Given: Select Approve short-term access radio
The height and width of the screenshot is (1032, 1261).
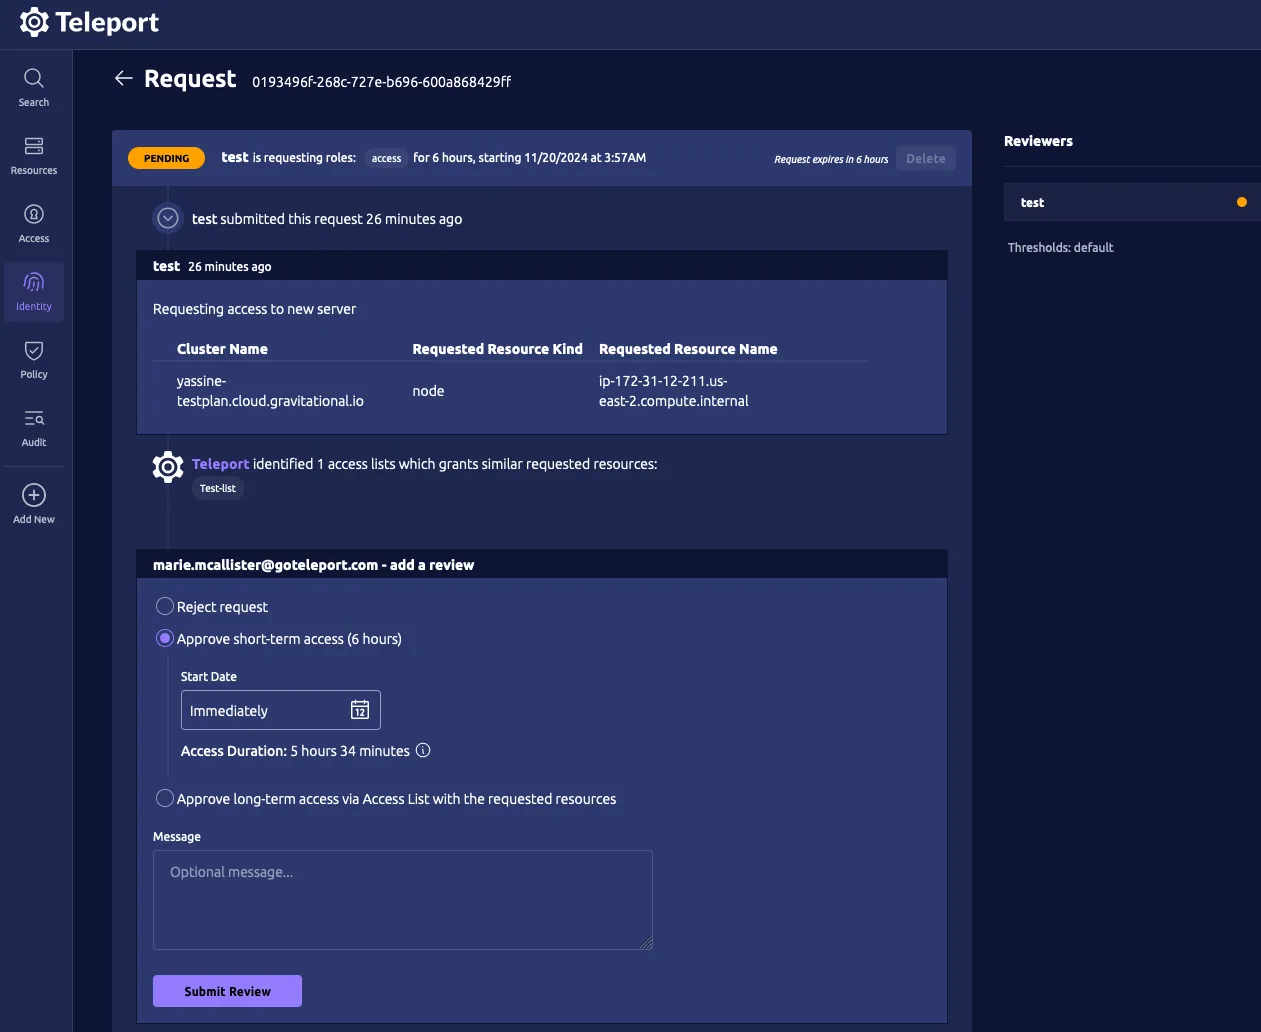Looking at the screenshot, I should pos(165,638).
